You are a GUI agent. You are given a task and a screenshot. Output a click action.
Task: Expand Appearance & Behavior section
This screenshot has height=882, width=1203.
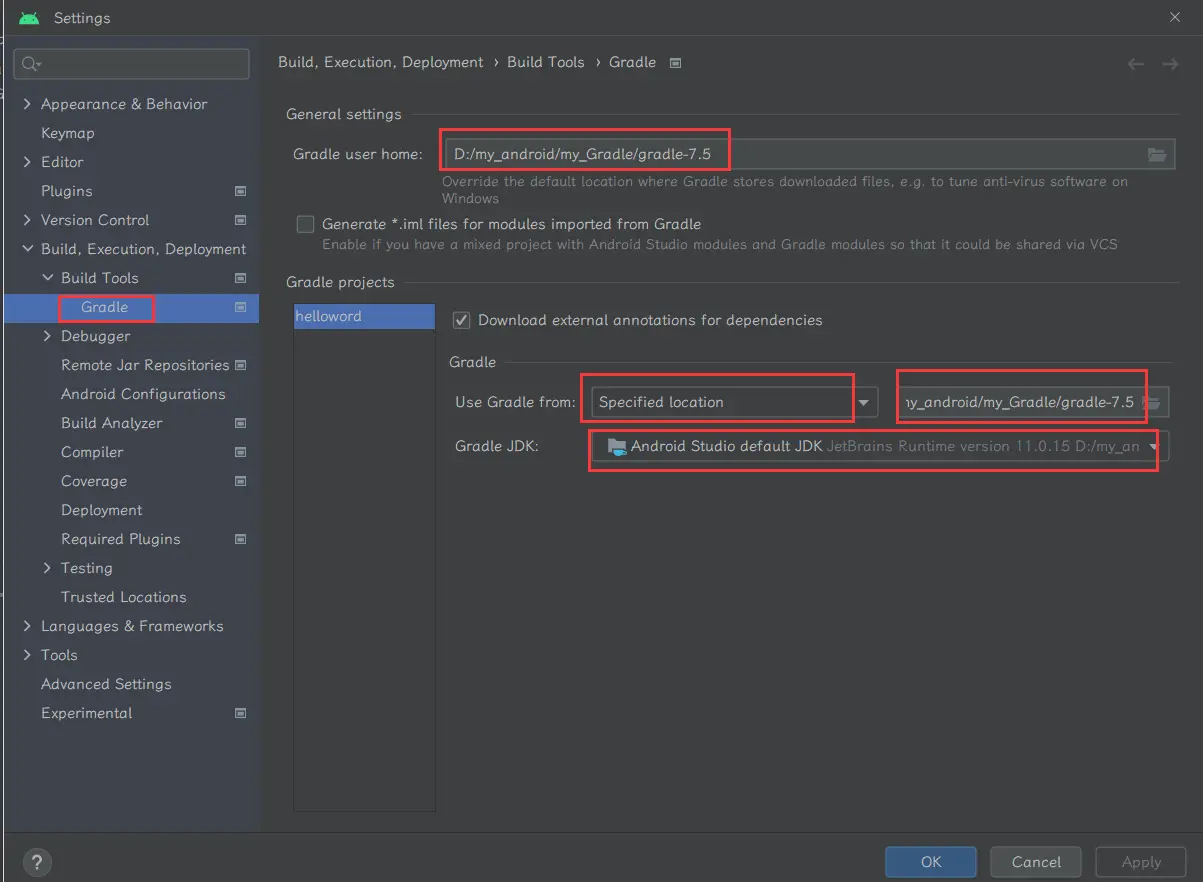[x=27, y=104]
